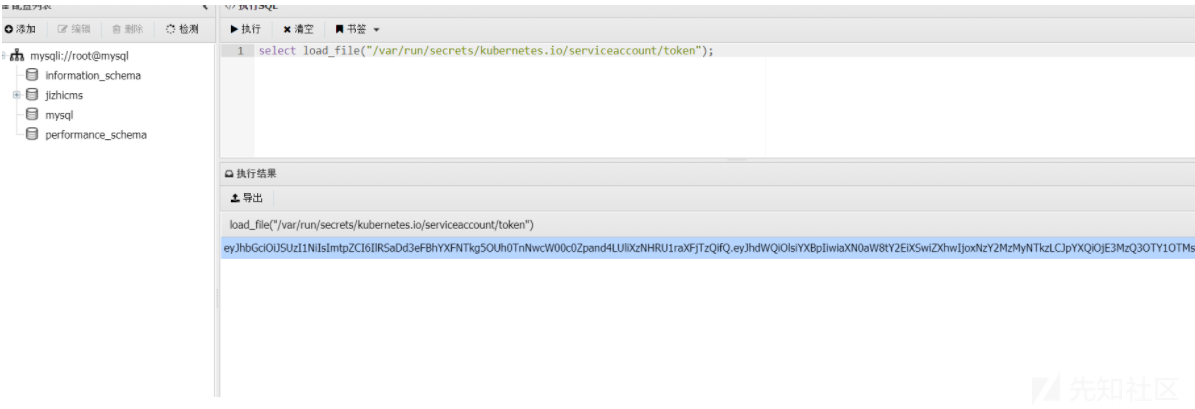Click the greyed 删除 (delete) button

(x=127, y=29)
